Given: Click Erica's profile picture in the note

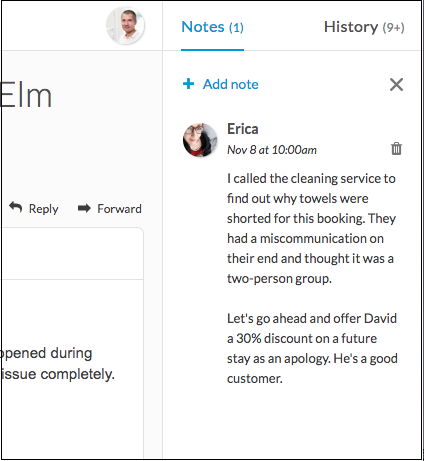Looking at the screenshot, I should (200, 140).
